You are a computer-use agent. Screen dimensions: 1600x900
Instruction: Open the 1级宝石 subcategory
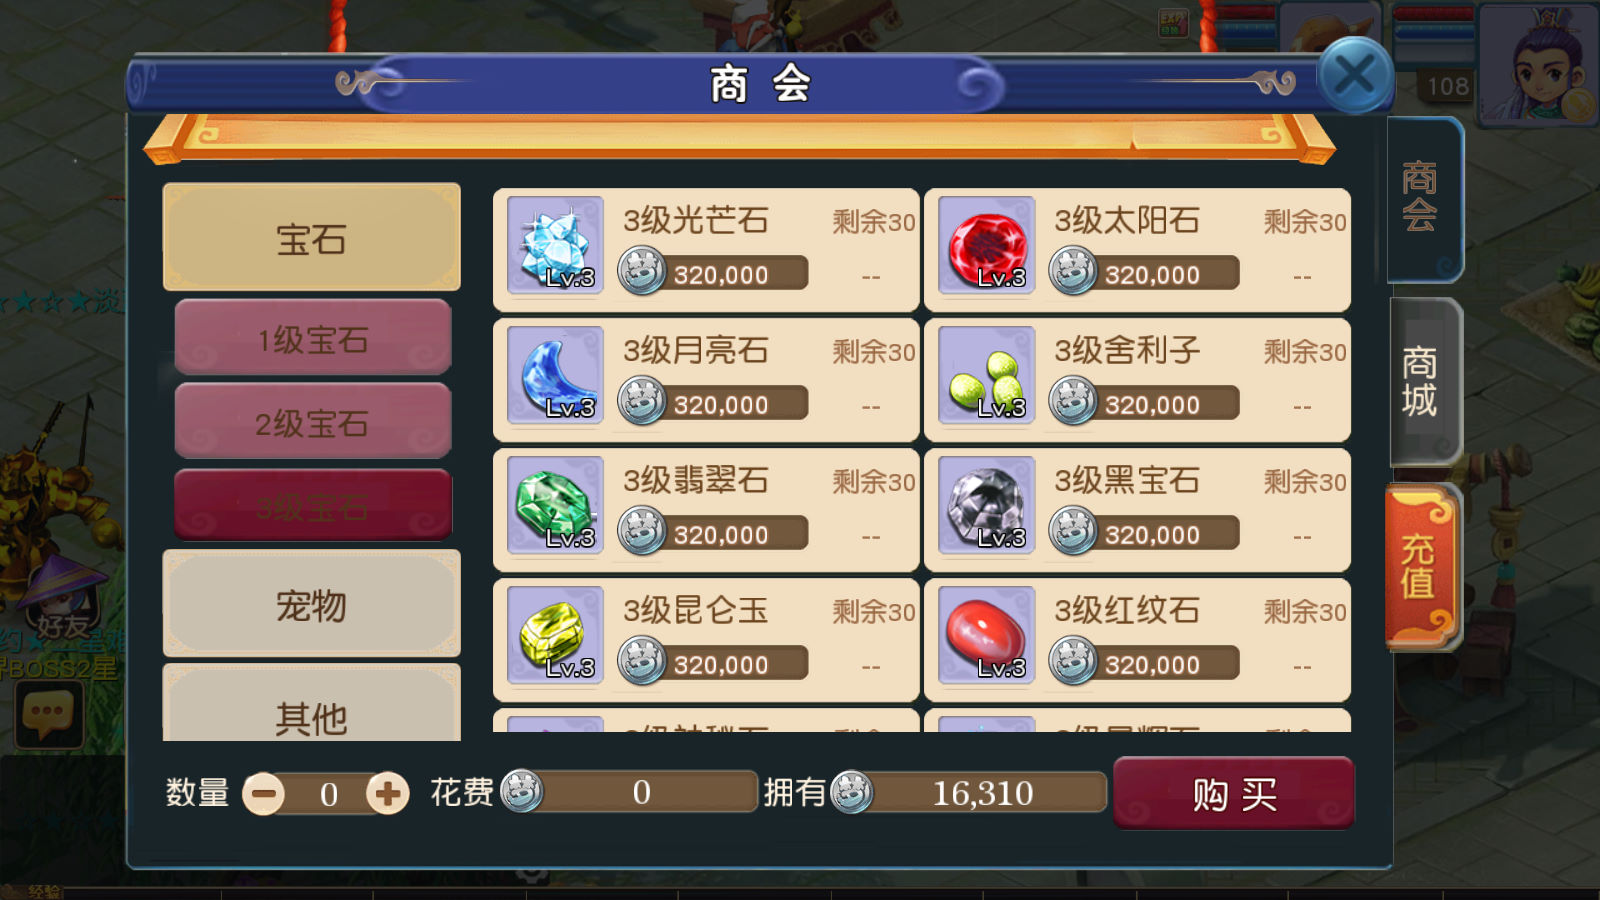pos(313,339)
